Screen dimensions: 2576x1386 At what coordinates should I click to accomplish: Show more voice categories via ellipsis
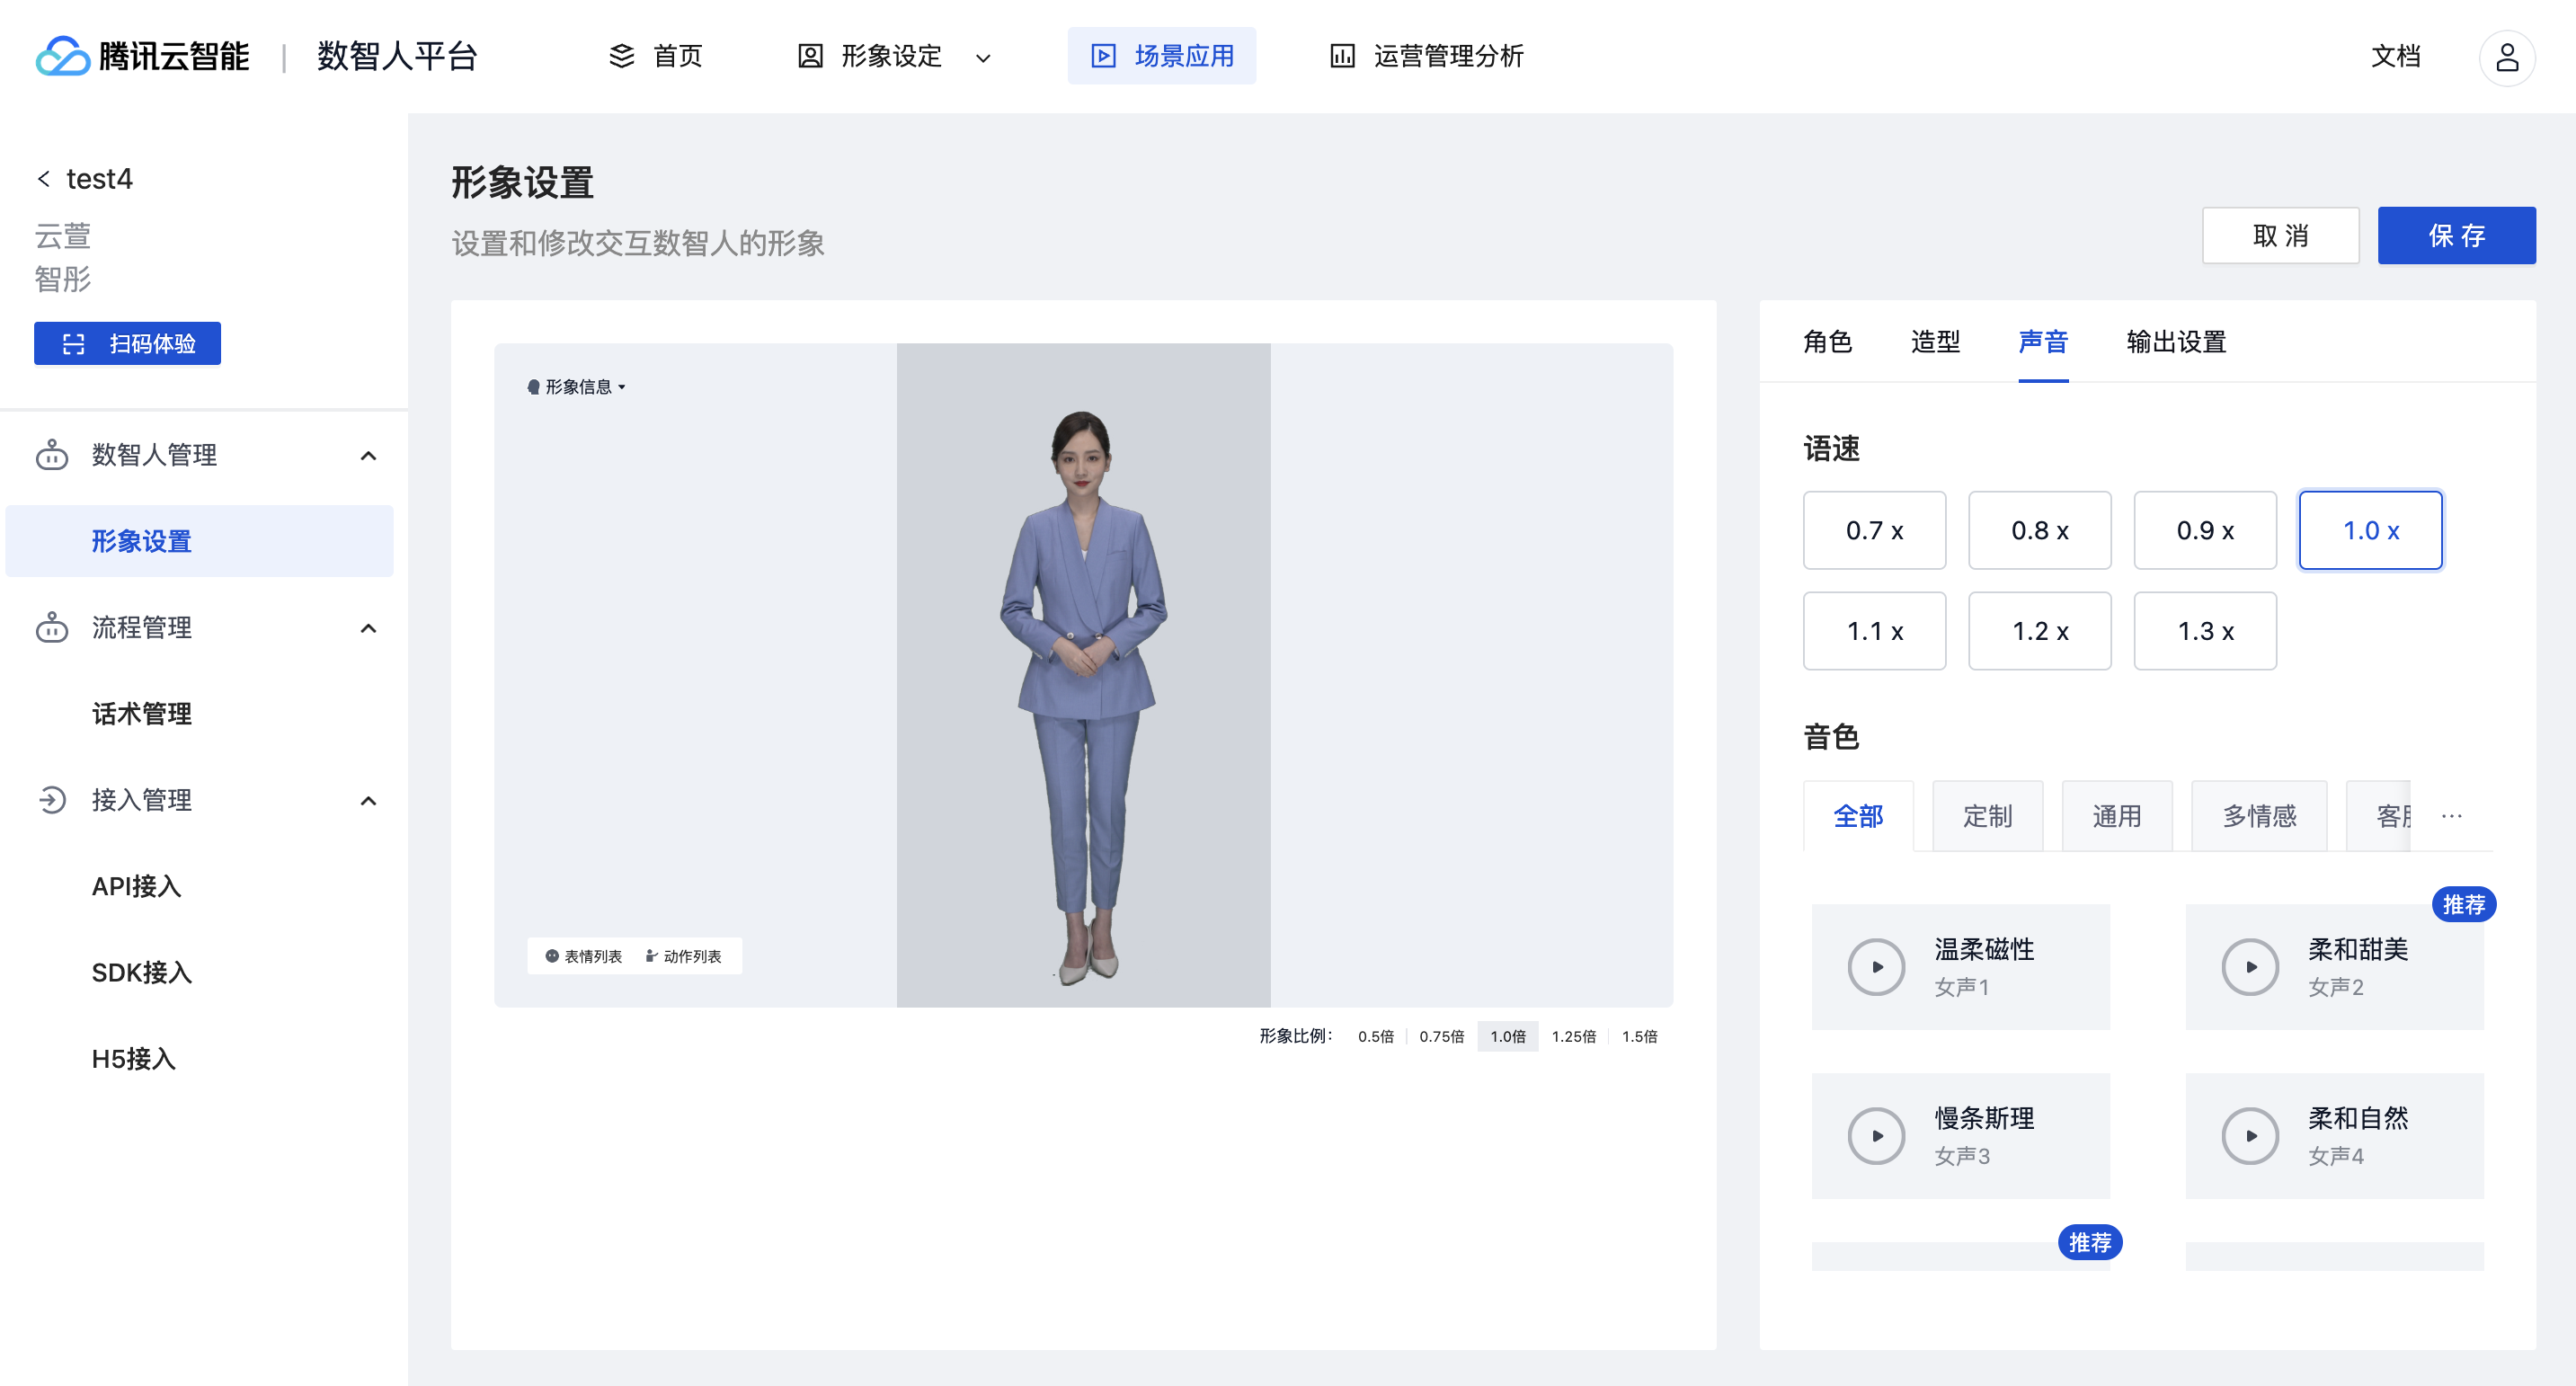2451,816
